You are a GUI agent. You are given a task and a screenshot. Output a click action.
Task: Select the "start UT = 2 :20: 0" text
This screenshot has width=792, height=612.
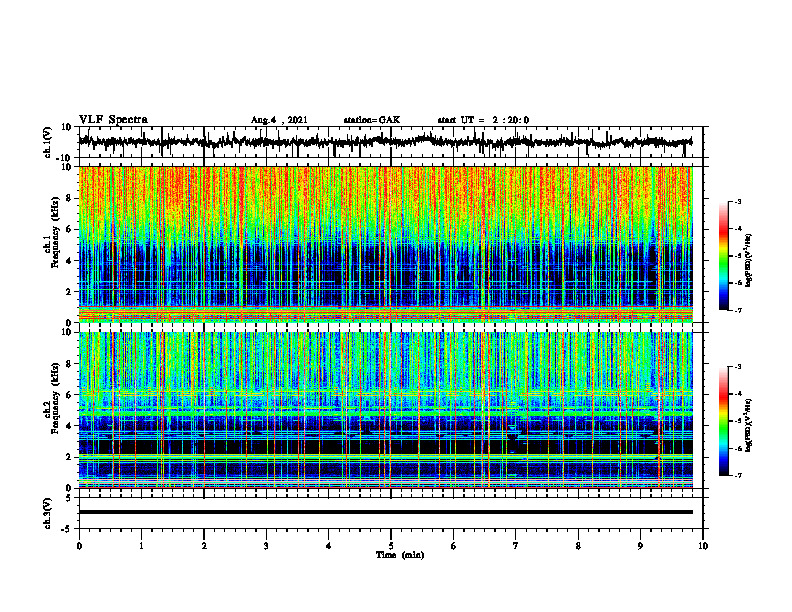click(x=483, y=120)
